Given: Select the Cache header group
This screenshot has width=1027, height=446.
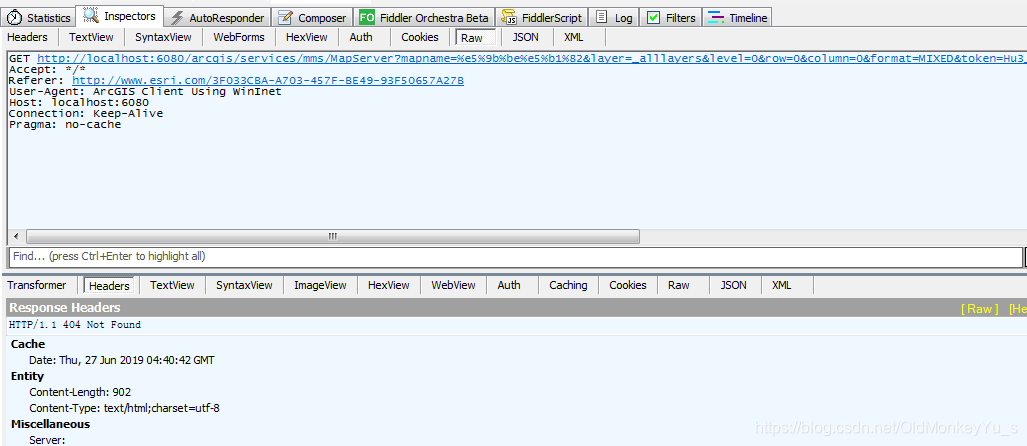Looking at the screenshot, I should (28, 344).
